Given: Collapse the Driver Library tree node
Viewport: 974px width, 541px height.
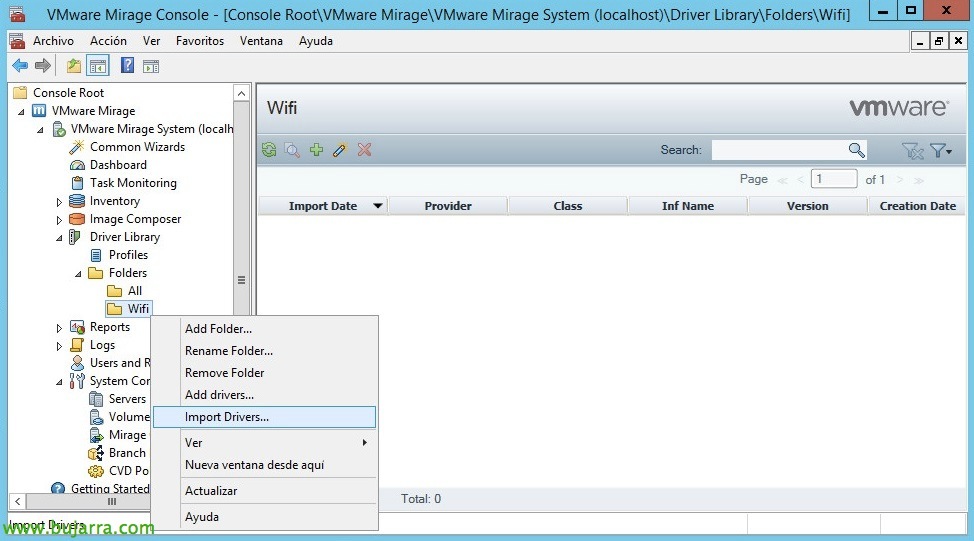Looking at the screenshot, I should (x=59, y=238).
